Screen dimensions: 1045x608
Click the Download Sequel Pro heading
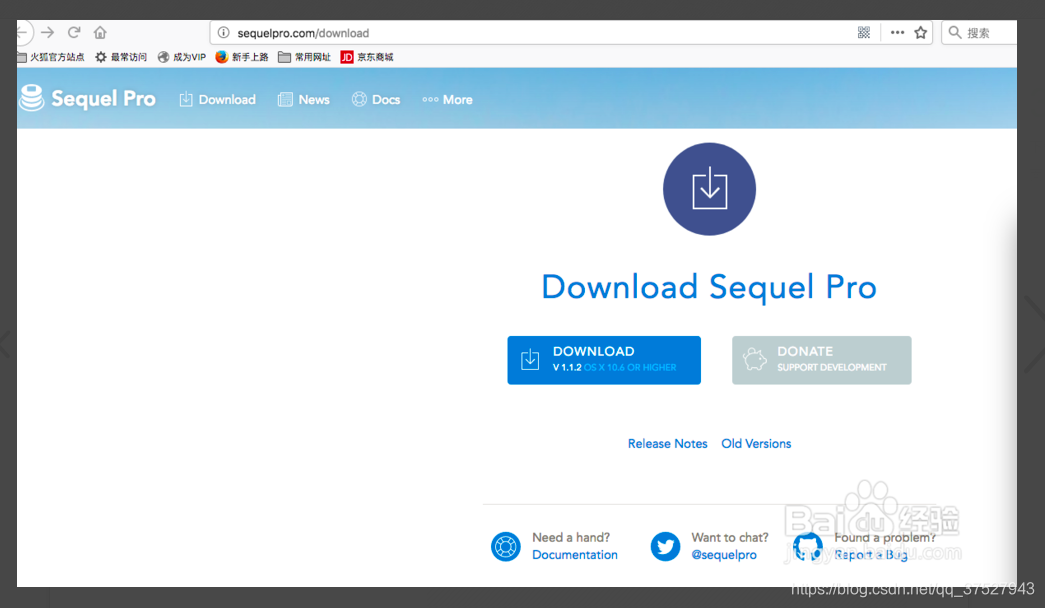point(709,287)
